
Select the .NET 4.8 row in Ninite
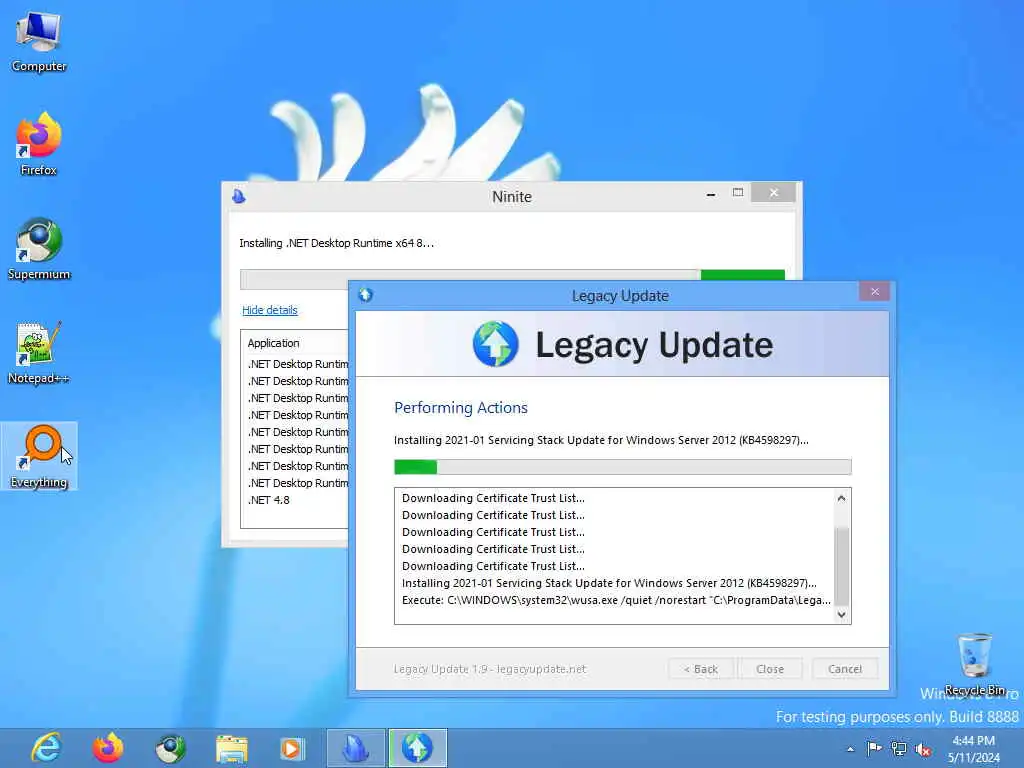coord(268,500)
